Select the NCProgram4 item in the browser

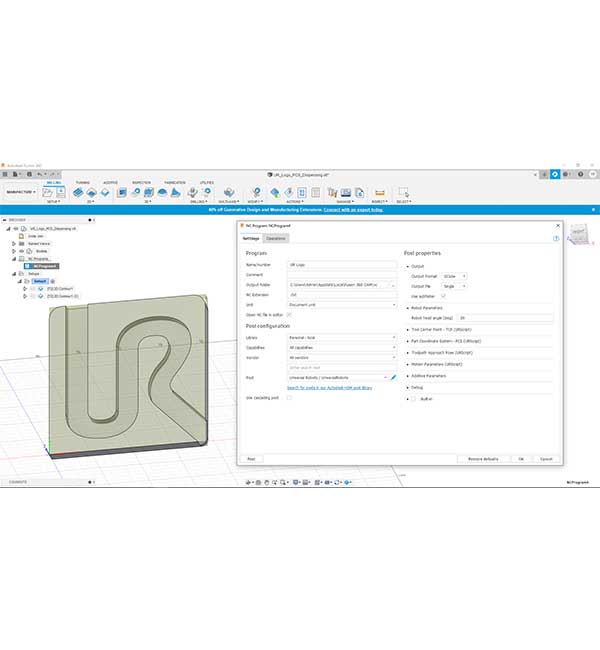[x=41, y=266]
